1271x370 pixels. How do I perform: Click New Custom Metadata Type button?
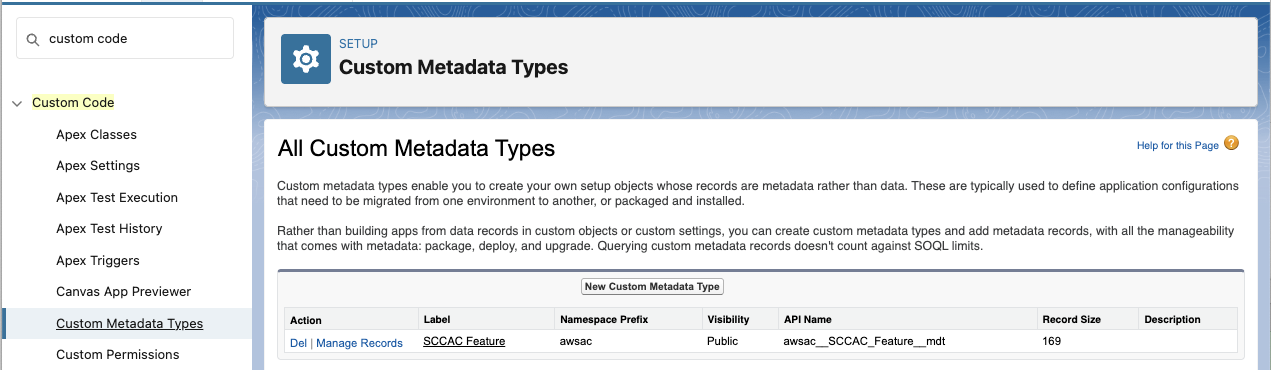[x=652, y=286]
